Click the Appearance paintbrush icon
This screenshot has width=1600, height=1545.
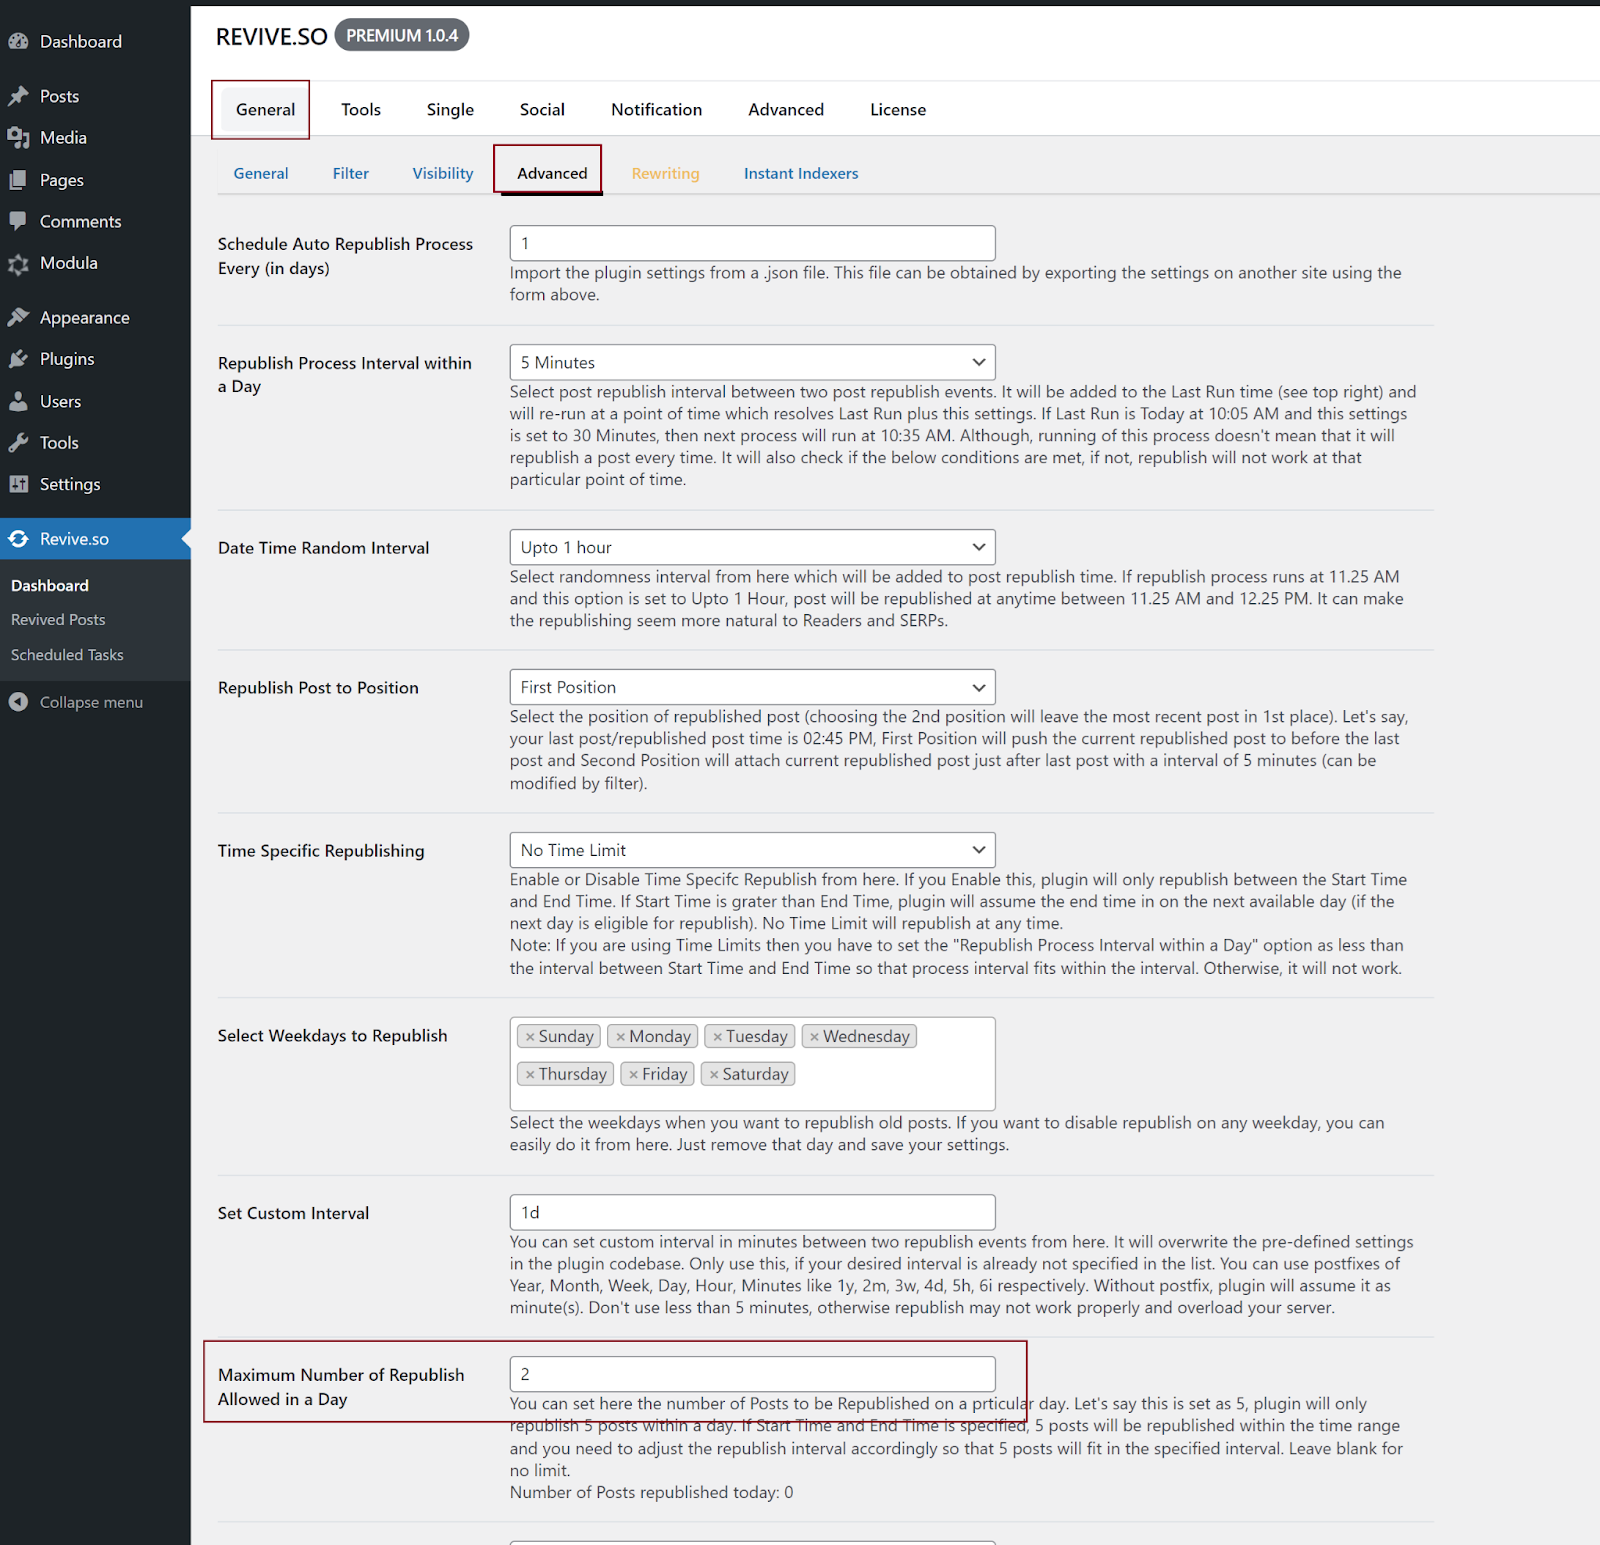point(18,317)
